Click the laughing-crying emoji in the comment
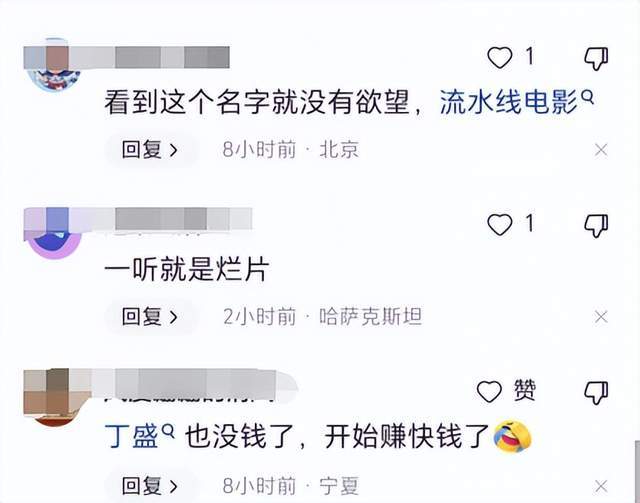This screenshot has width=640, height=503. (513, 436)
